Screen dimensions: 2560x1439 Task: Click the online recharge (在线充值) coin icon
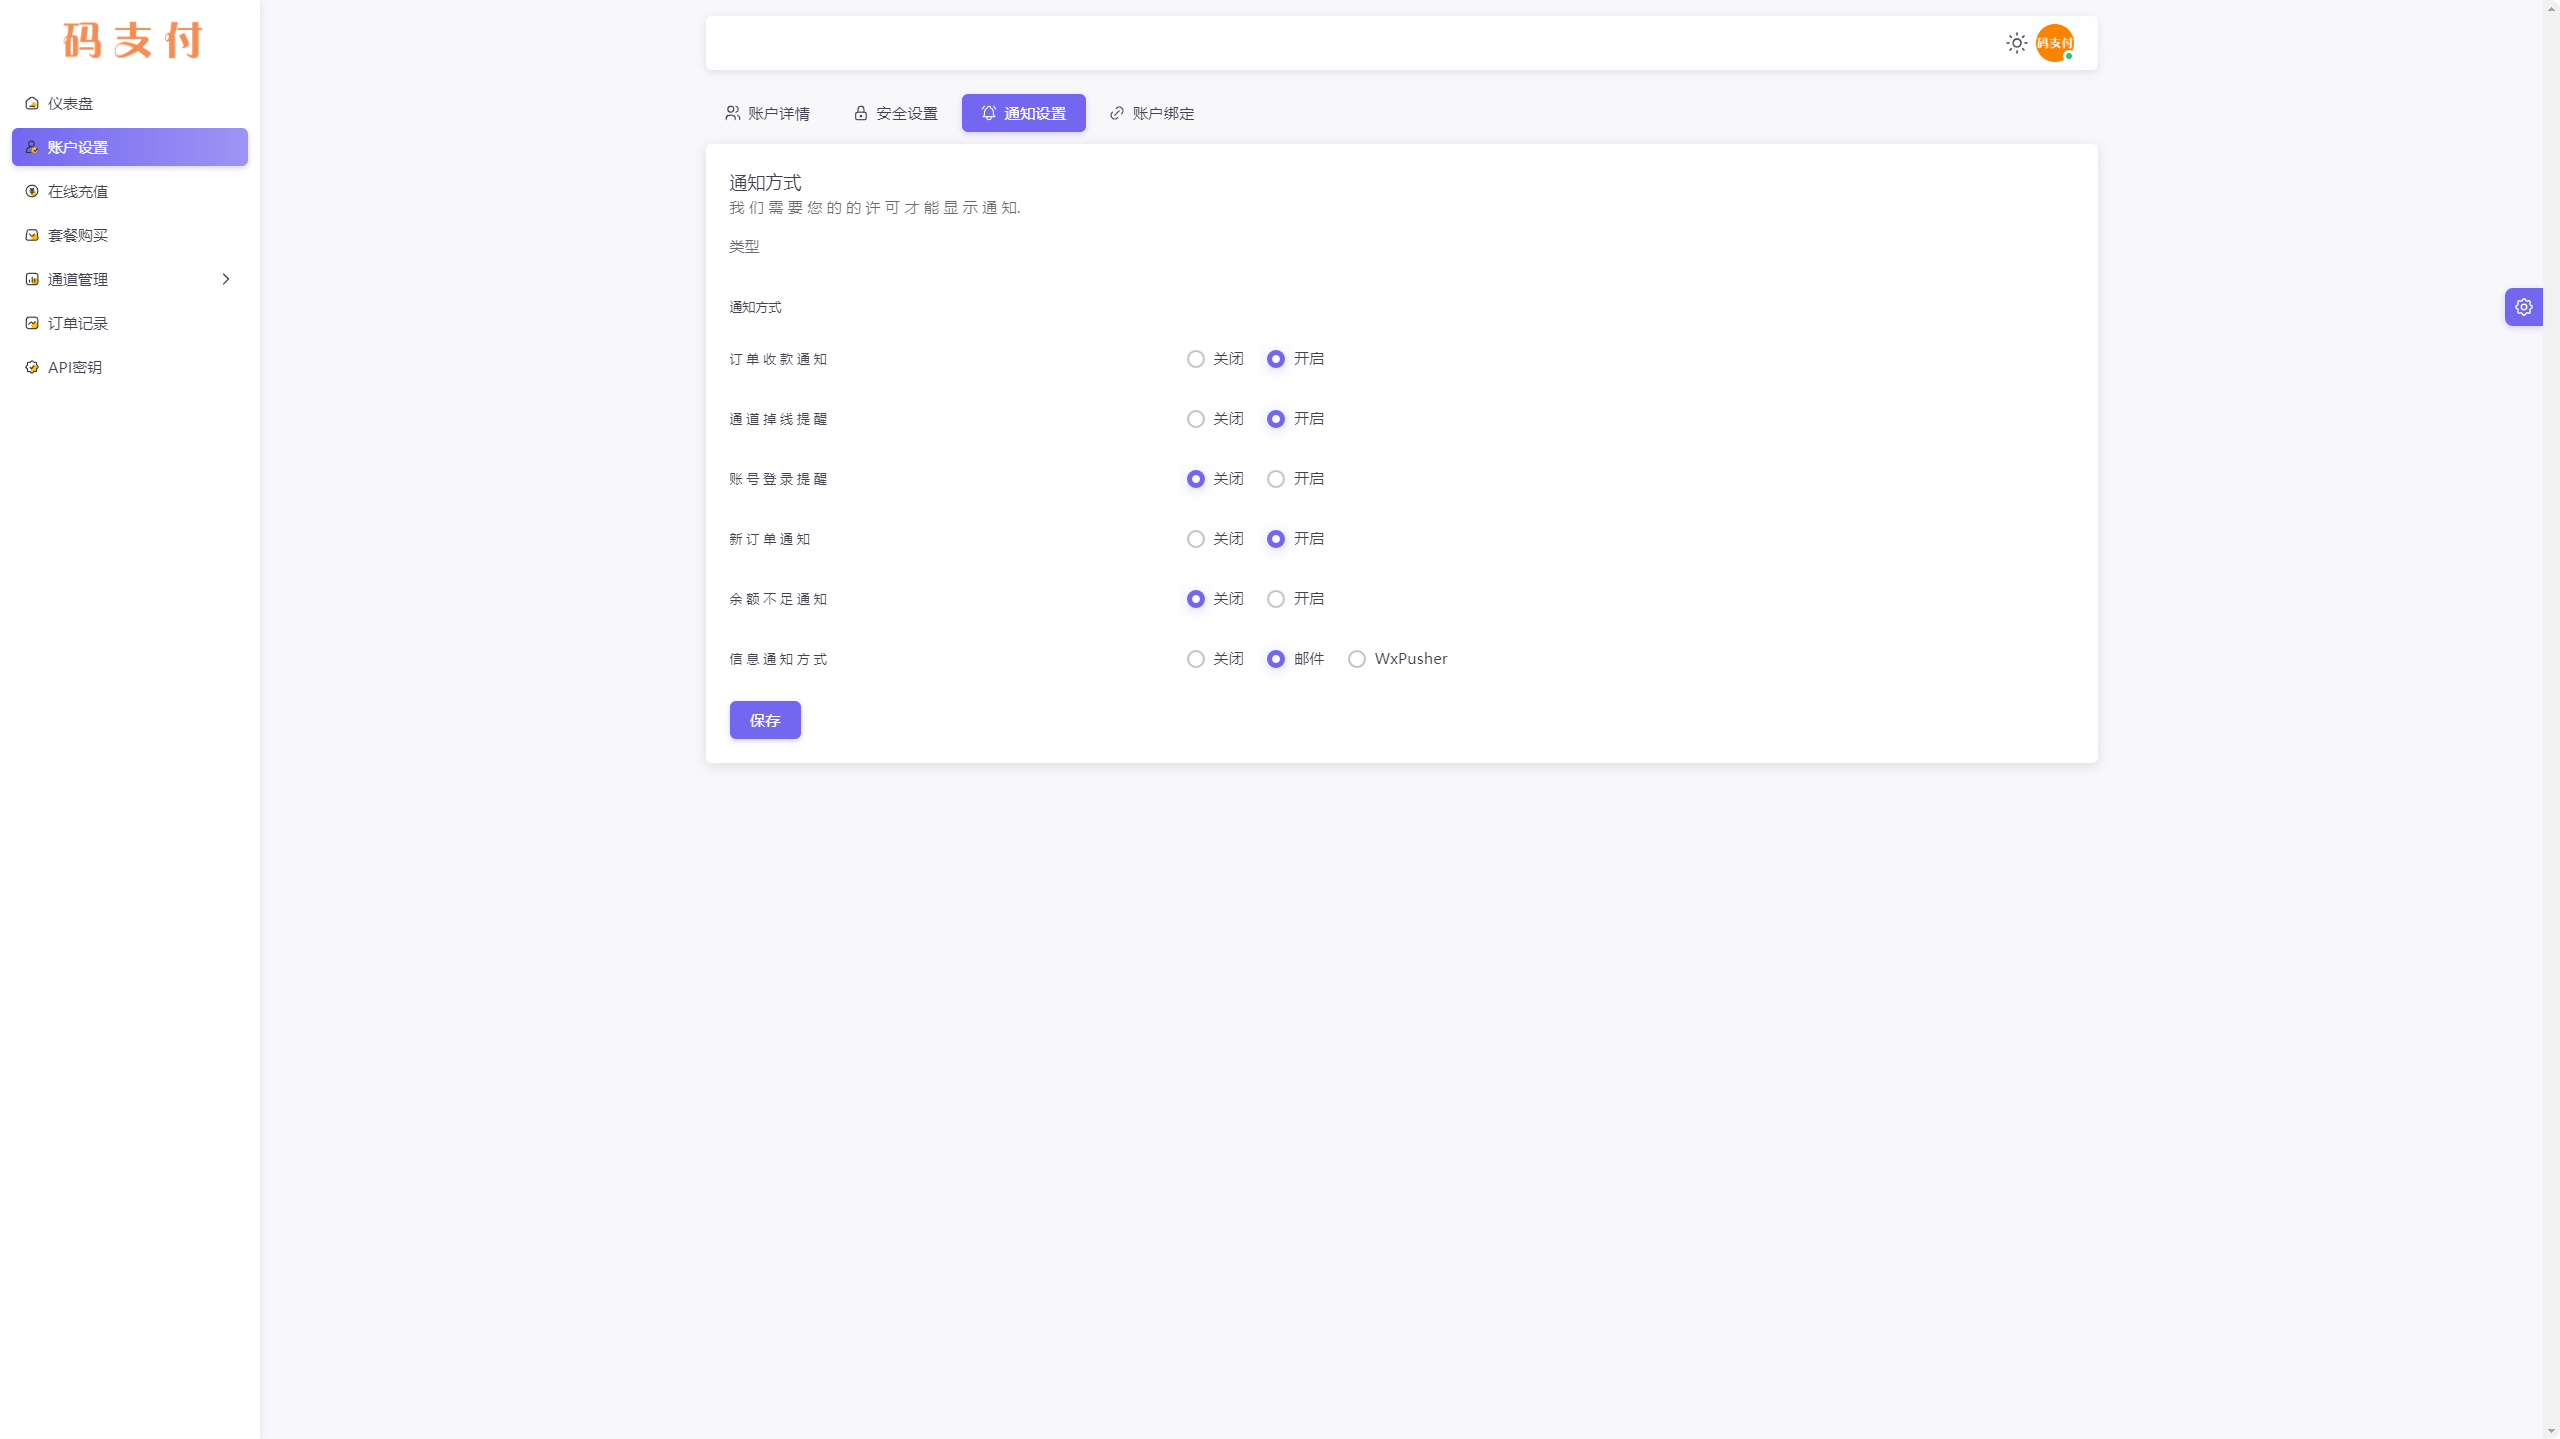(x=32, y=191)
